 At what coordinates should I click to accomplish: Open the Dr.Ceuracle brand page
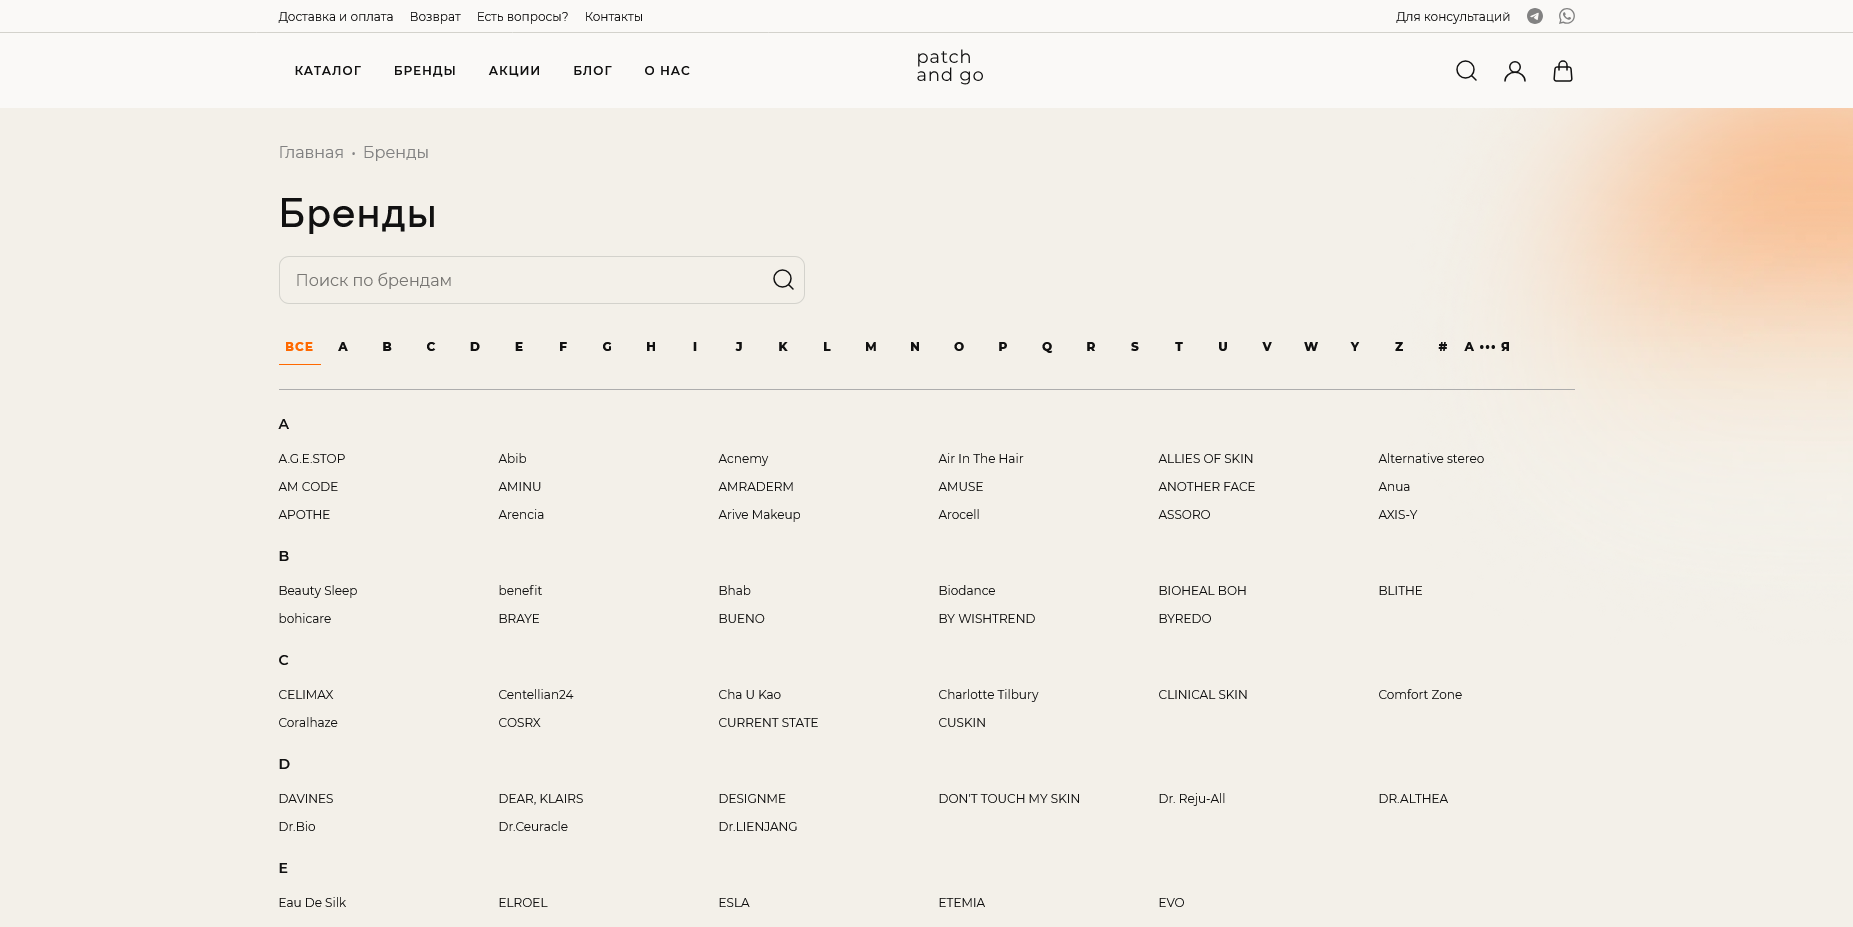(533, 827)
